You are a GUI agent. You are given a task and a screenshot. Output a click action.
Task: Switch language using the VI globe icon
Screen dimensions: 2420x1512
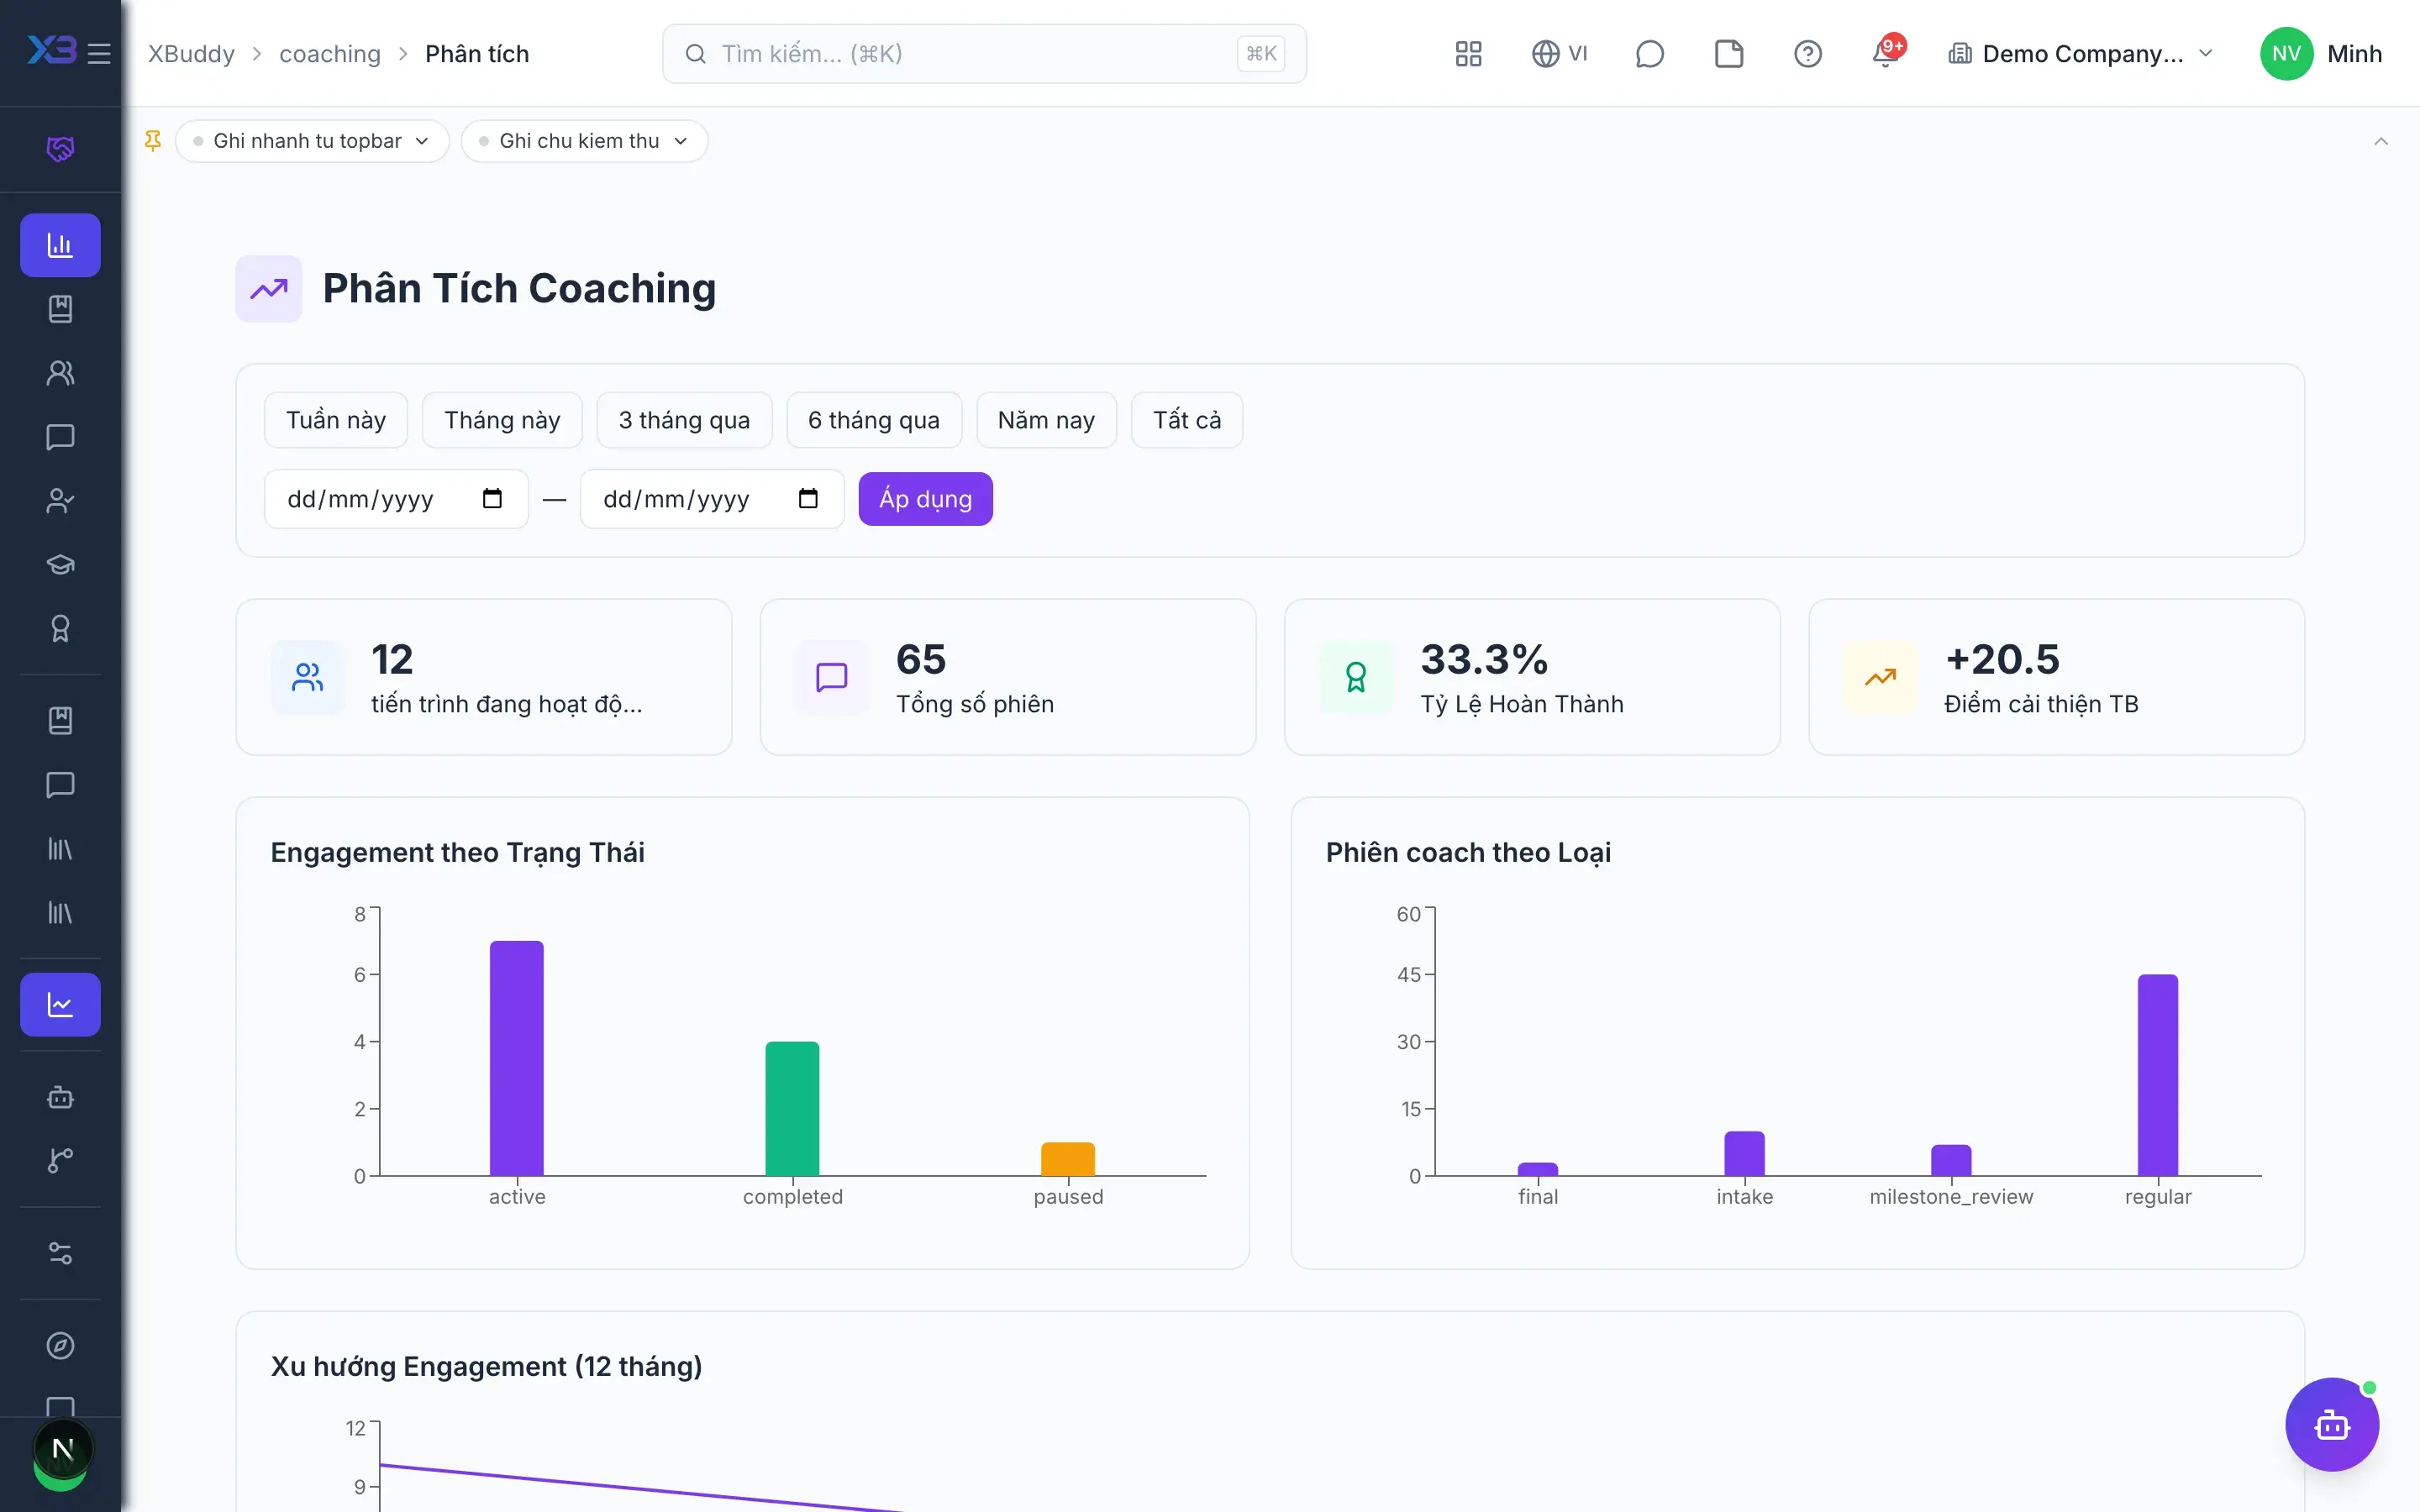[x=1560, y=54]
